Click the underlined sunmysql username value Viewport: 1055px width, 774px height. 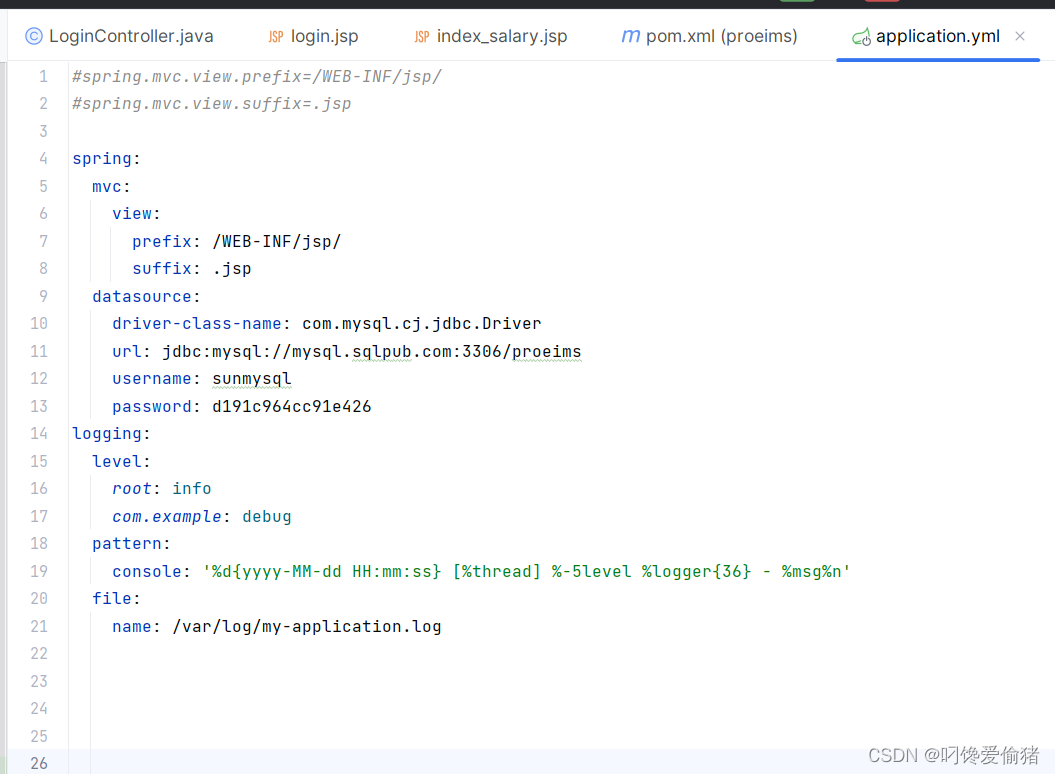tap(251, 378)
